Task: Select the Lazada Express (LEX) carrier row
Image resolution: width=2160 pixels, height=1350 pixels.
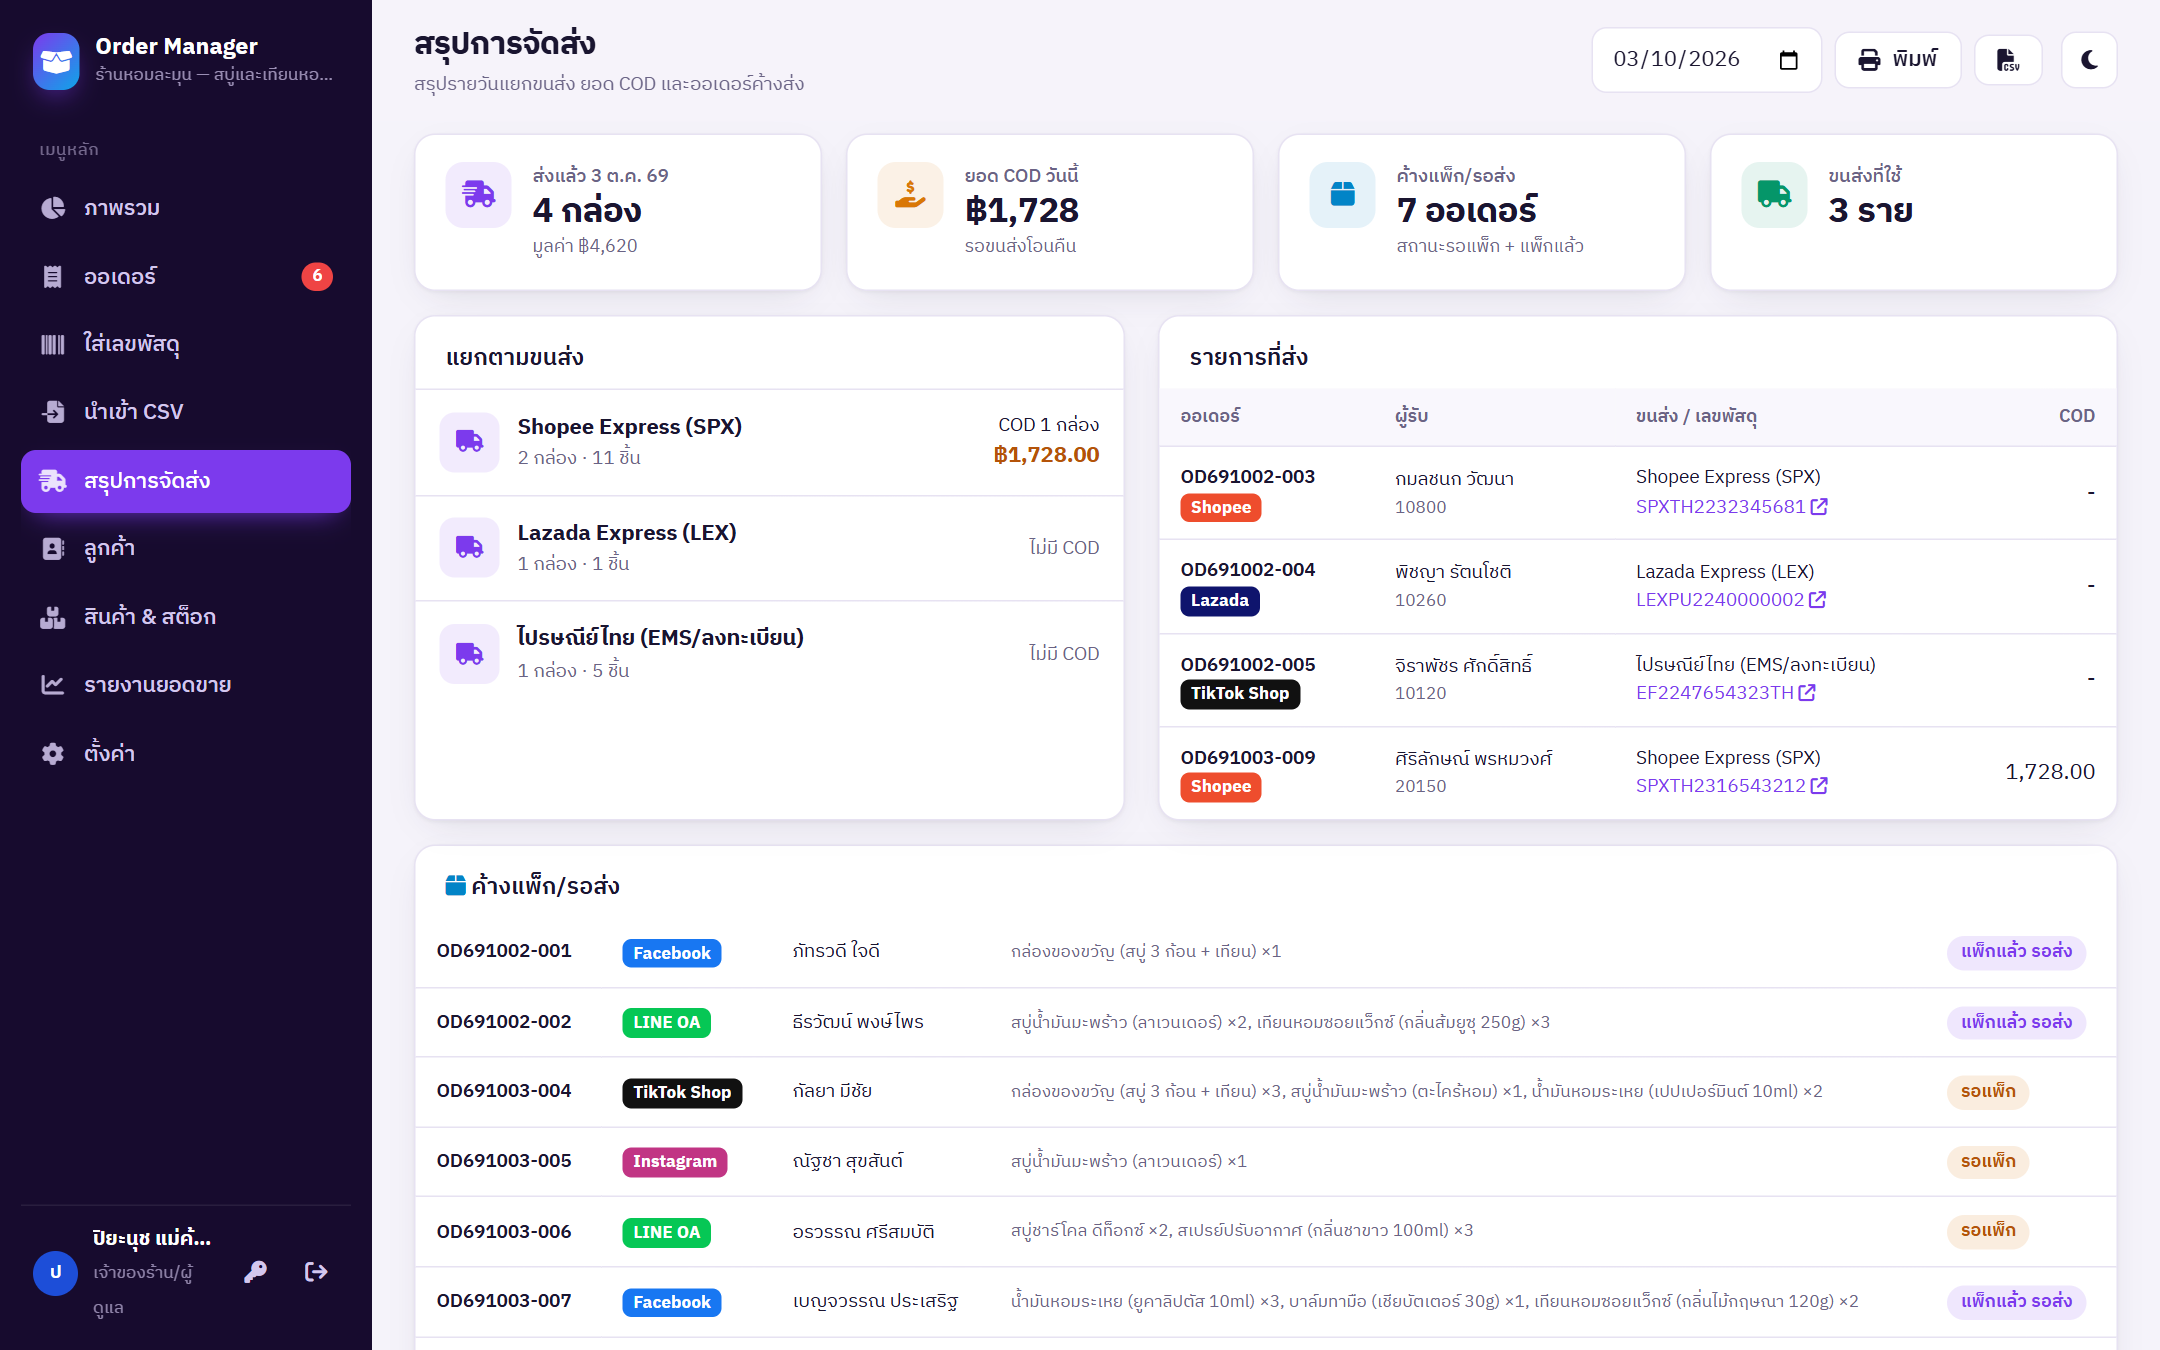Action: click(769, 548)
